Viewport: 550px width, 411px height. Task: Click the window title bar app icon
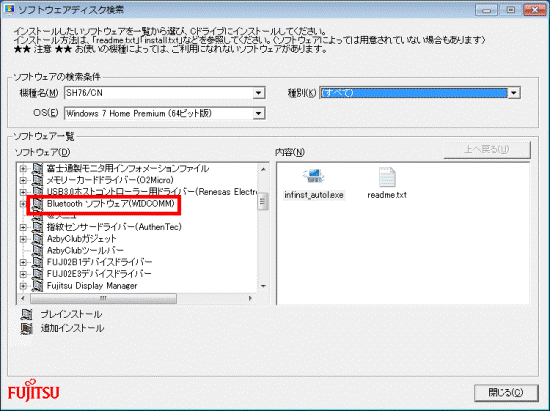pos(9,9)
